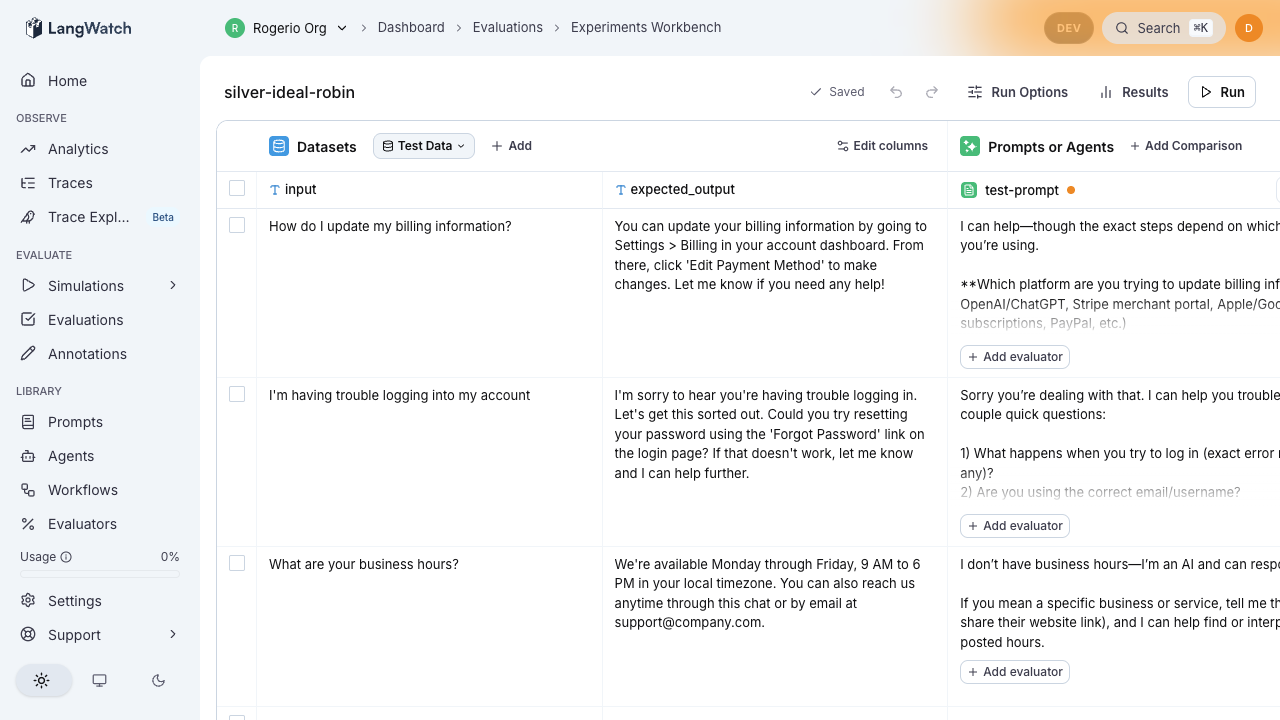Open Settings gear icon in sidebar
Viewport: 1280px width, 720px height.
[28, 601]
